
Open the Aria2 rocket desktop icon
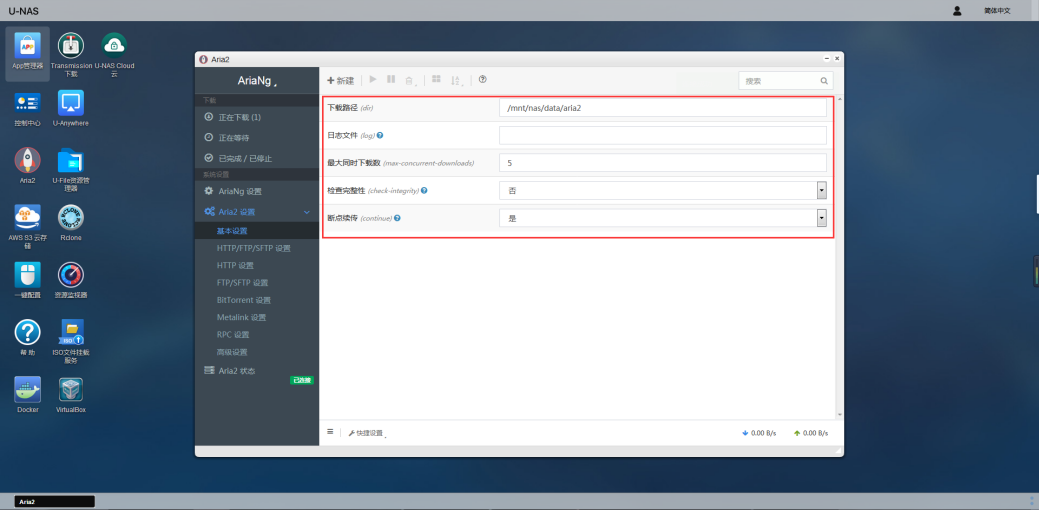tap(27, 166)
